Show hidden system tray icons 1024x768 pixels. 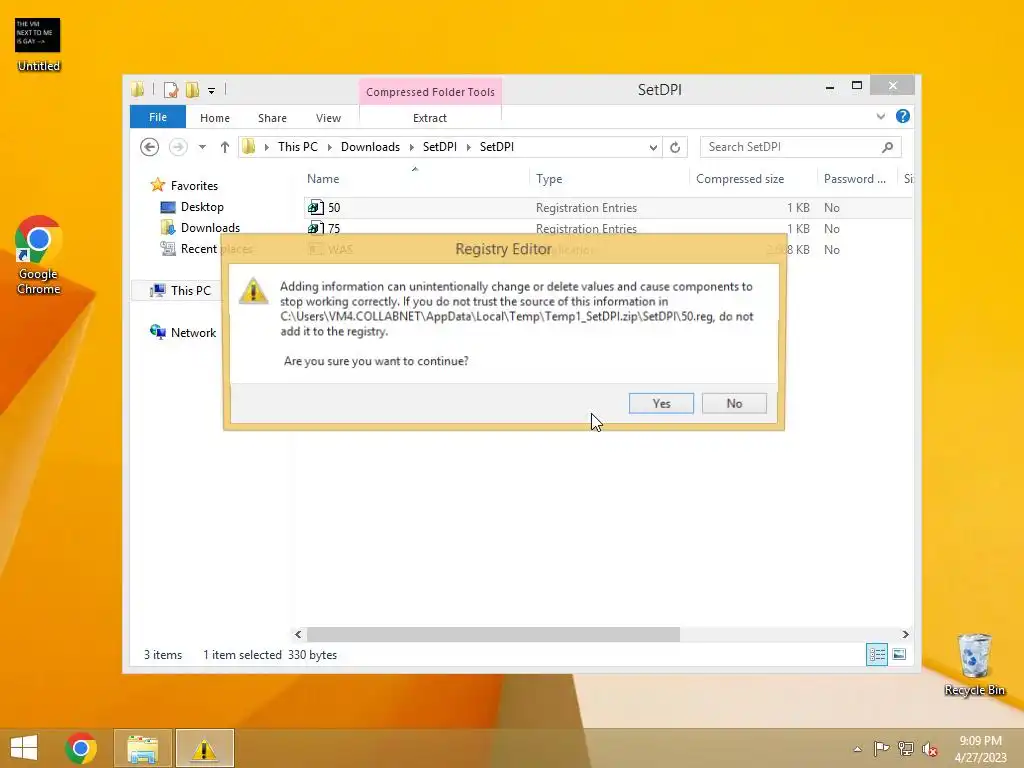point(857,749)
